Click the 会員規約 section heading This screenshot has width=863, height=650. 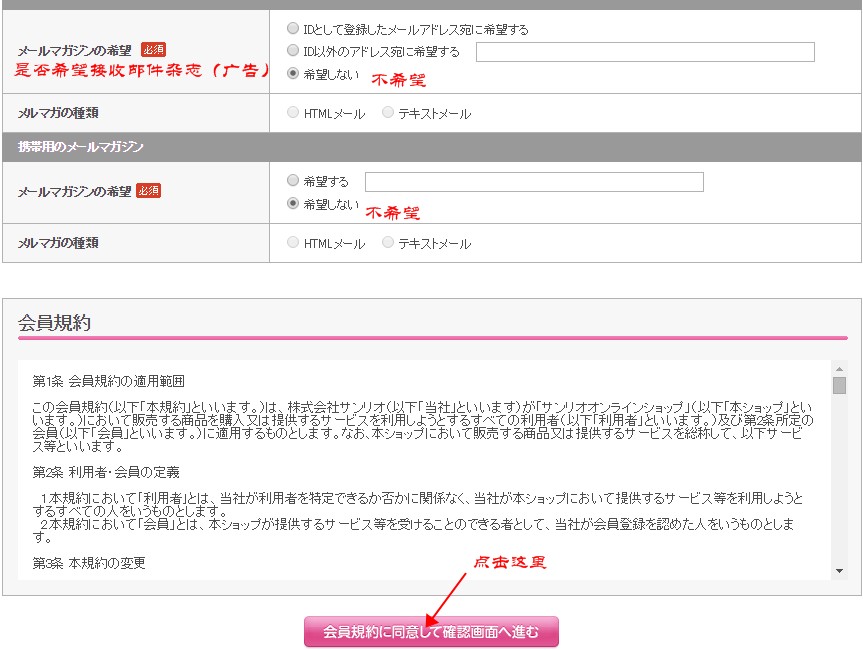[55, 322]
